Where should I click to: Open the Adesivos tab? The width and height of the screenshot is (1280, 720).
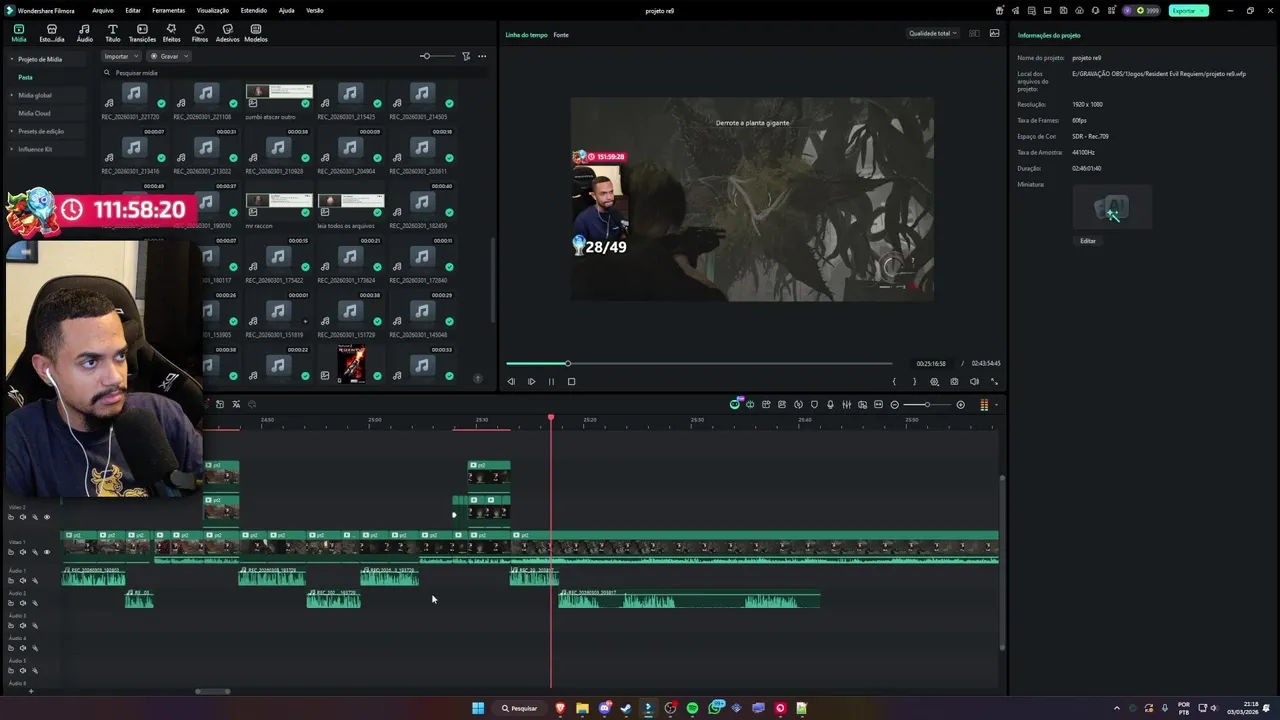click(227, 33)
